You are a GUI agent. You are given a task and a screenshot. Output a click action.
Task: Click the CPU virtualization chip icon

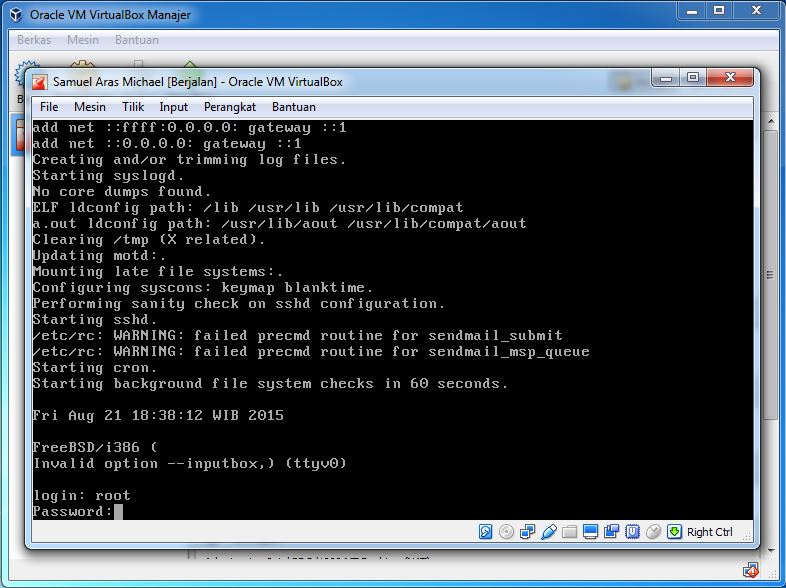click(633, 532)
